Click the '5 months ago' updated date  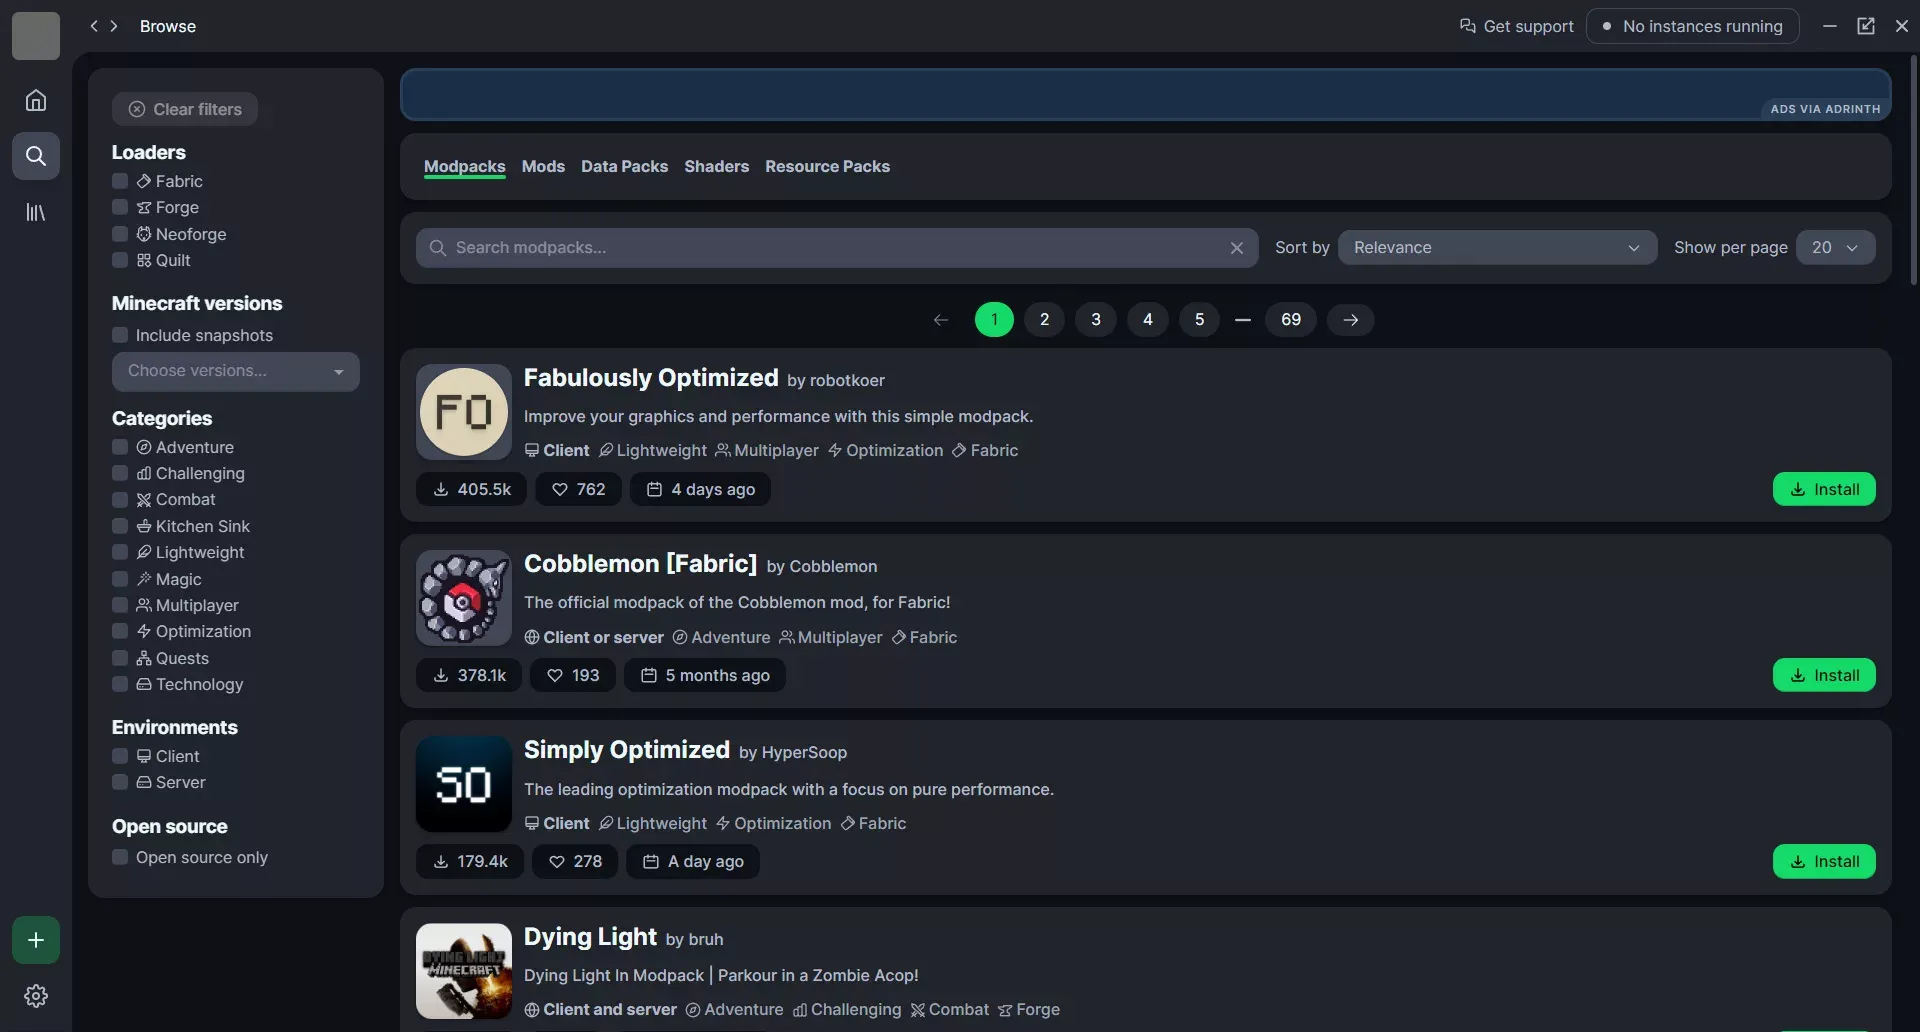click(x=705, y=675)
